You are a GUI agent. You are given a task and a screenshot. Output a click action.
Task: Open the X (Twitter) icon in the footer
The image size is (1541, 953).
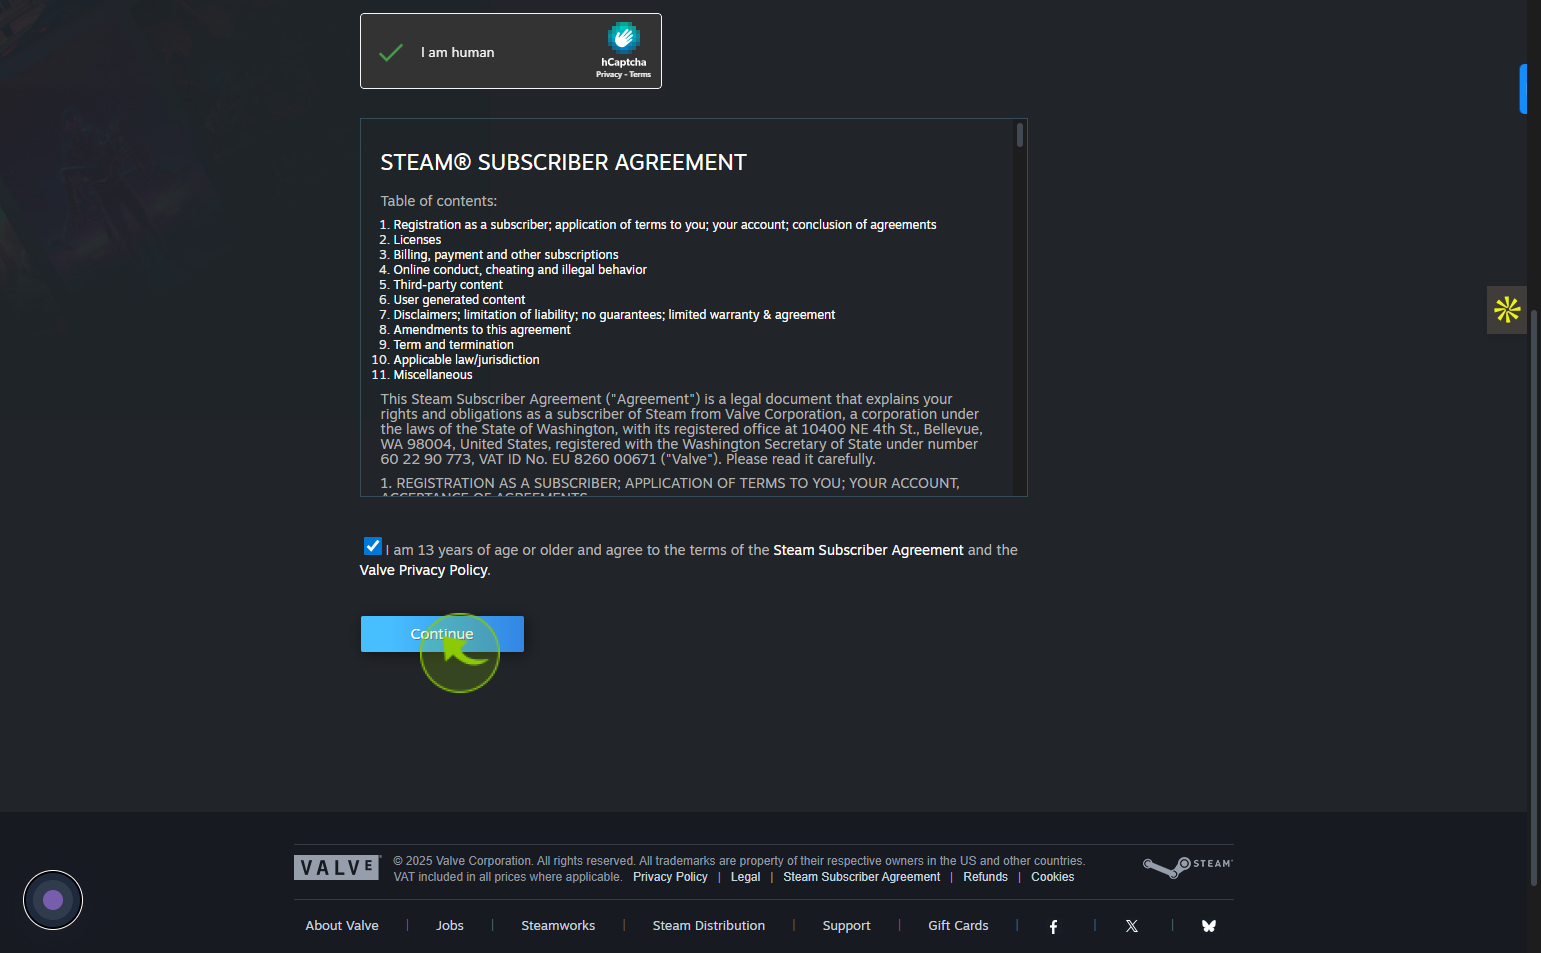pos(1132,927)
